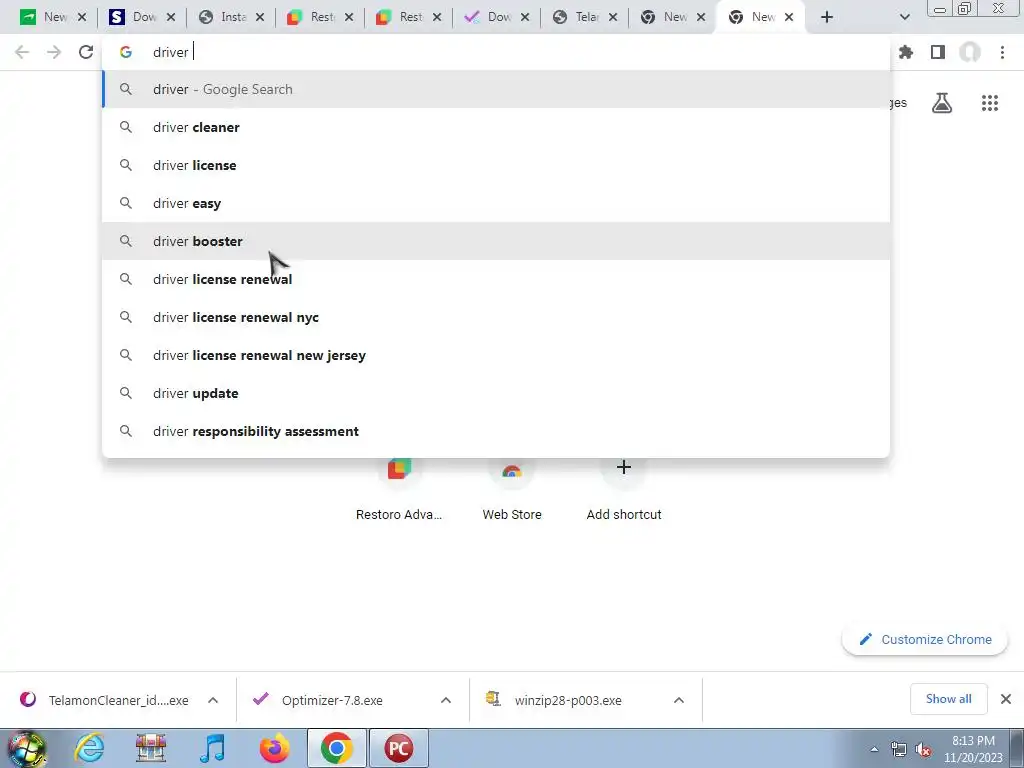The image size is (1024, 768).
Task: Close the 'Insta' tab
Action: (x=260, y=17)
